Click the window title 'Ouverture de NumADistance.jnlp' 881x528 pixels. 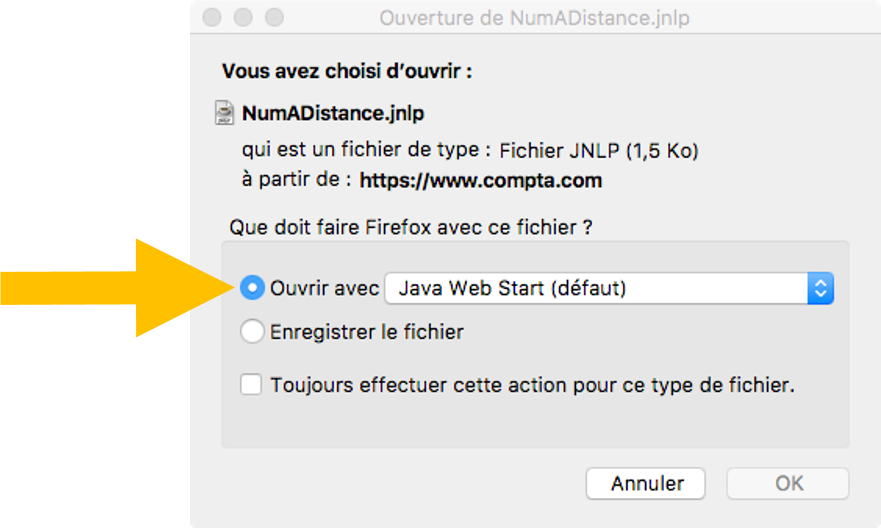click(x=534, y=18)
